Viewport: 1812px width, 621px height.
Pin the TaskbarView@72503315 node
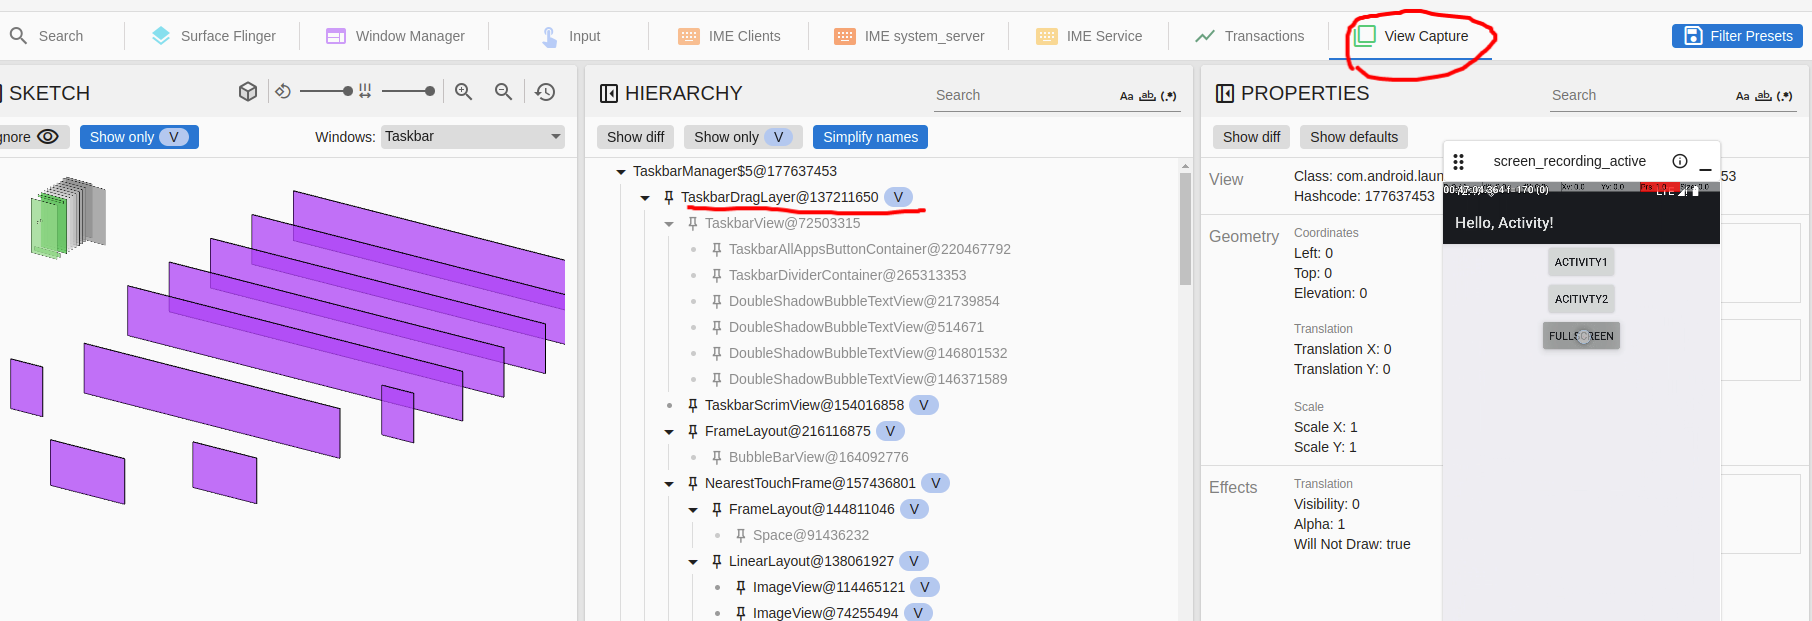[693, 223]
